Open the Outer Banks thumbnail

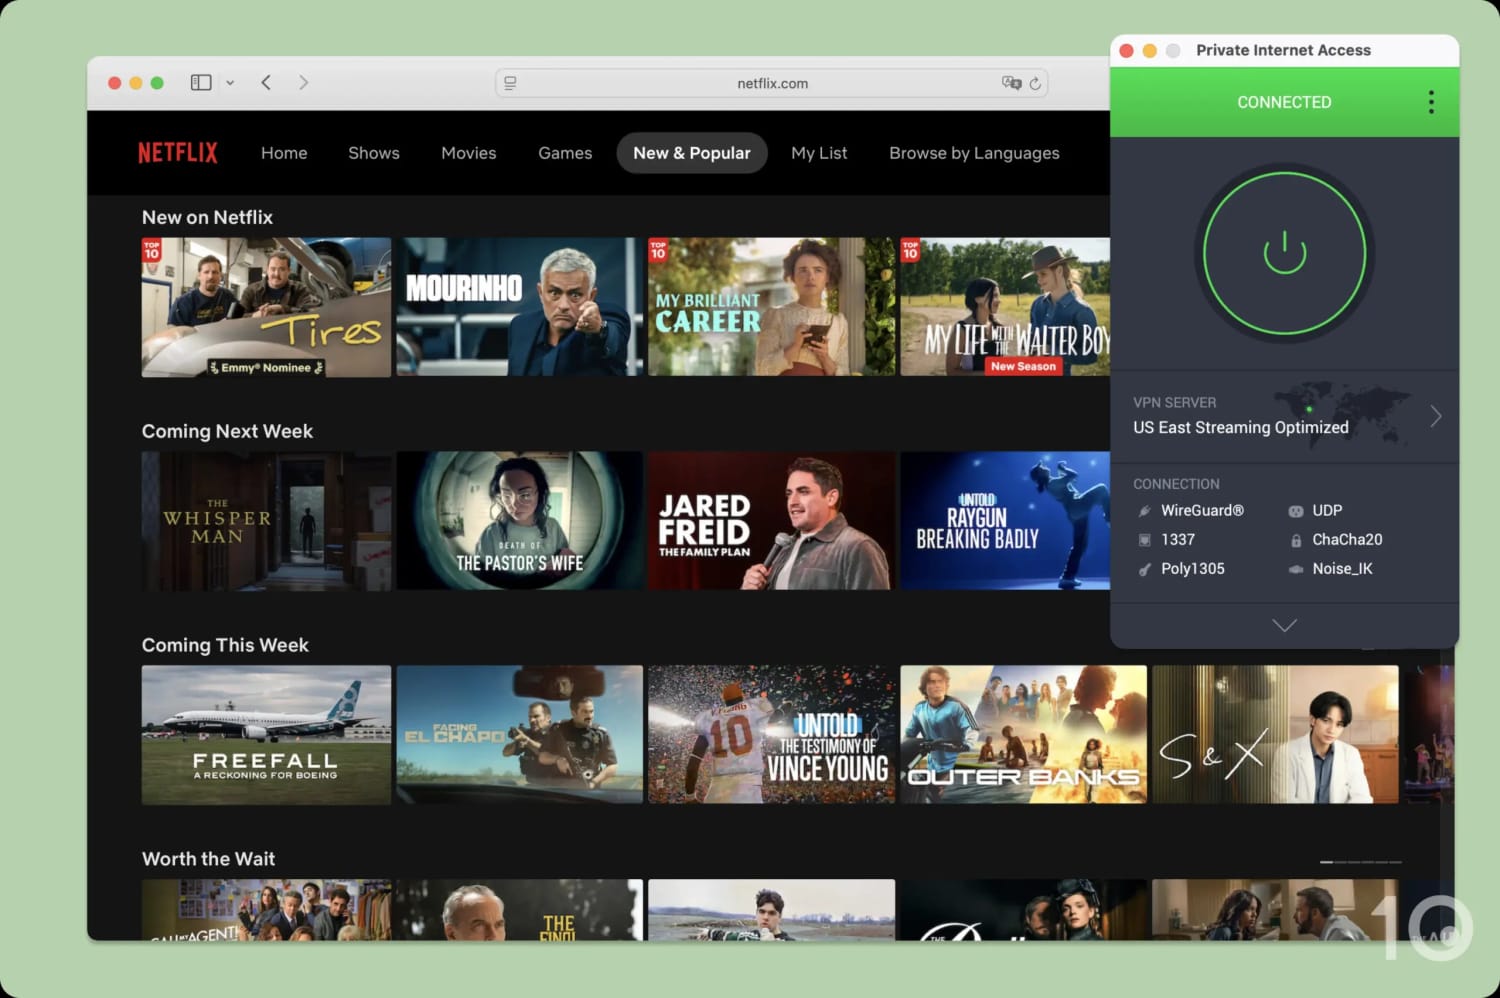[1023, 735]
